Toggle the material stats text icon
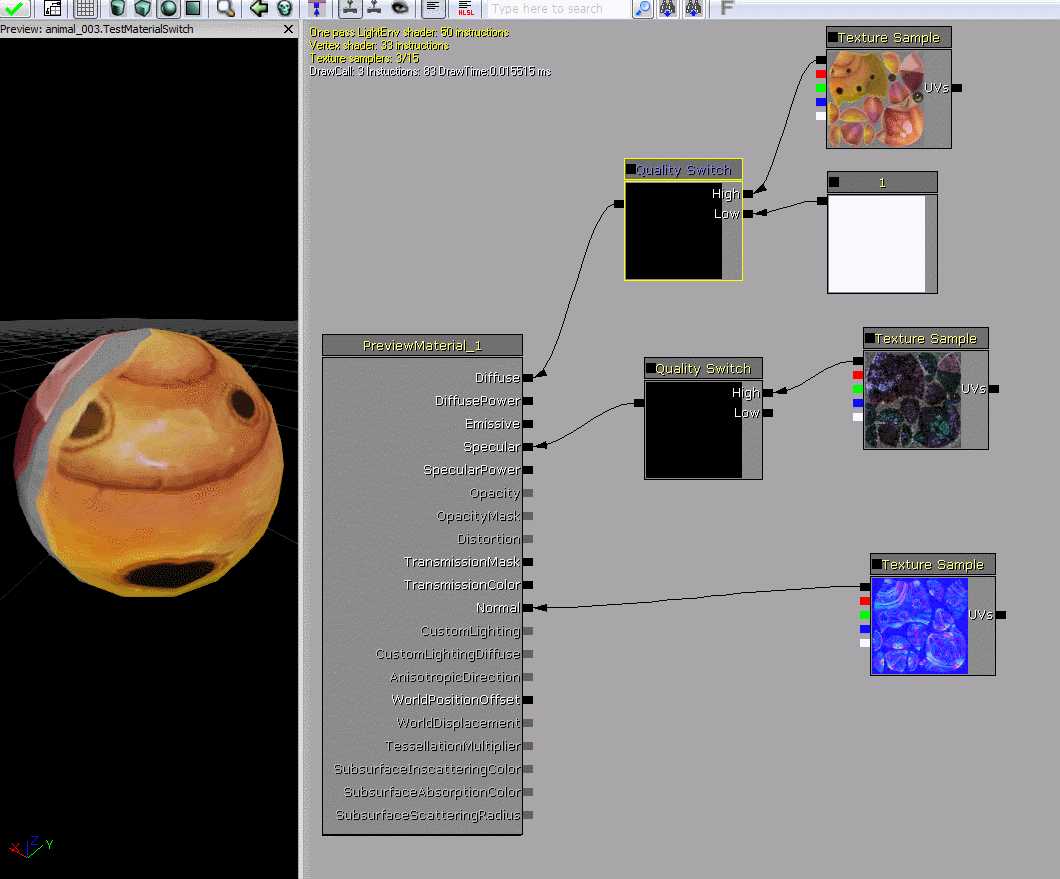1060x879 pixels. [433, 8]
